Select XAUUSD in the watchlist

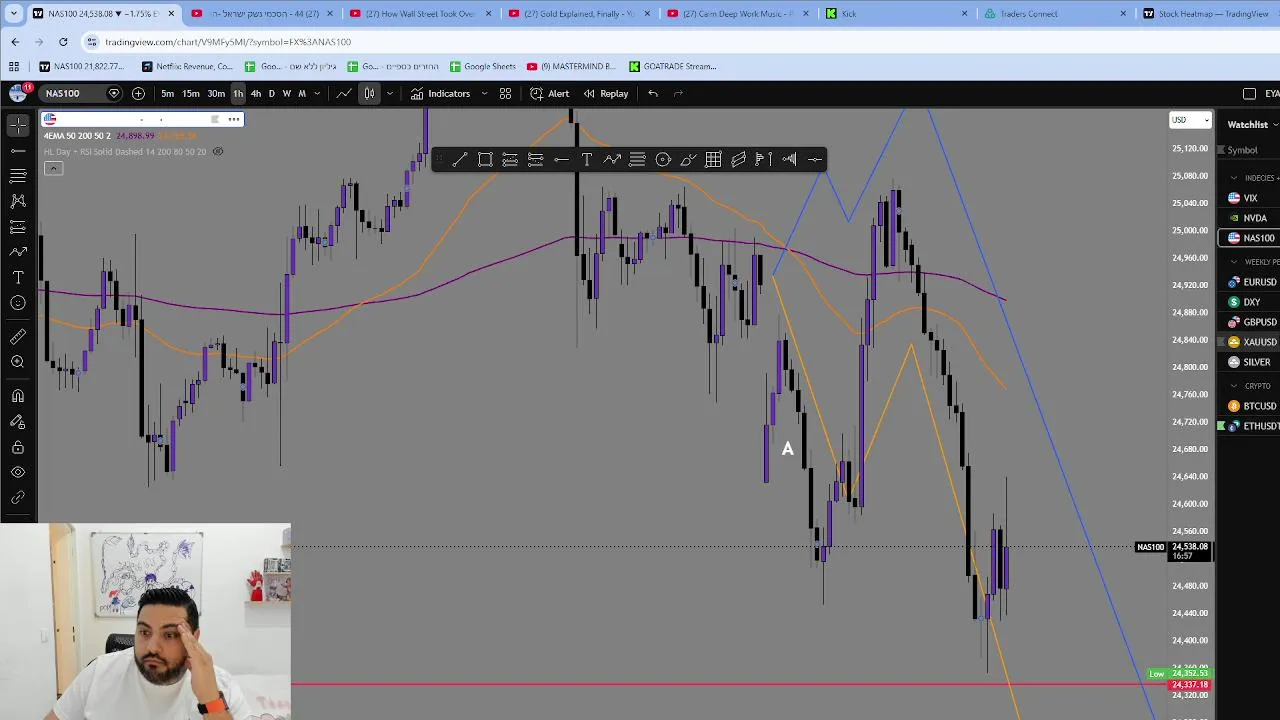coord(1250,342)
